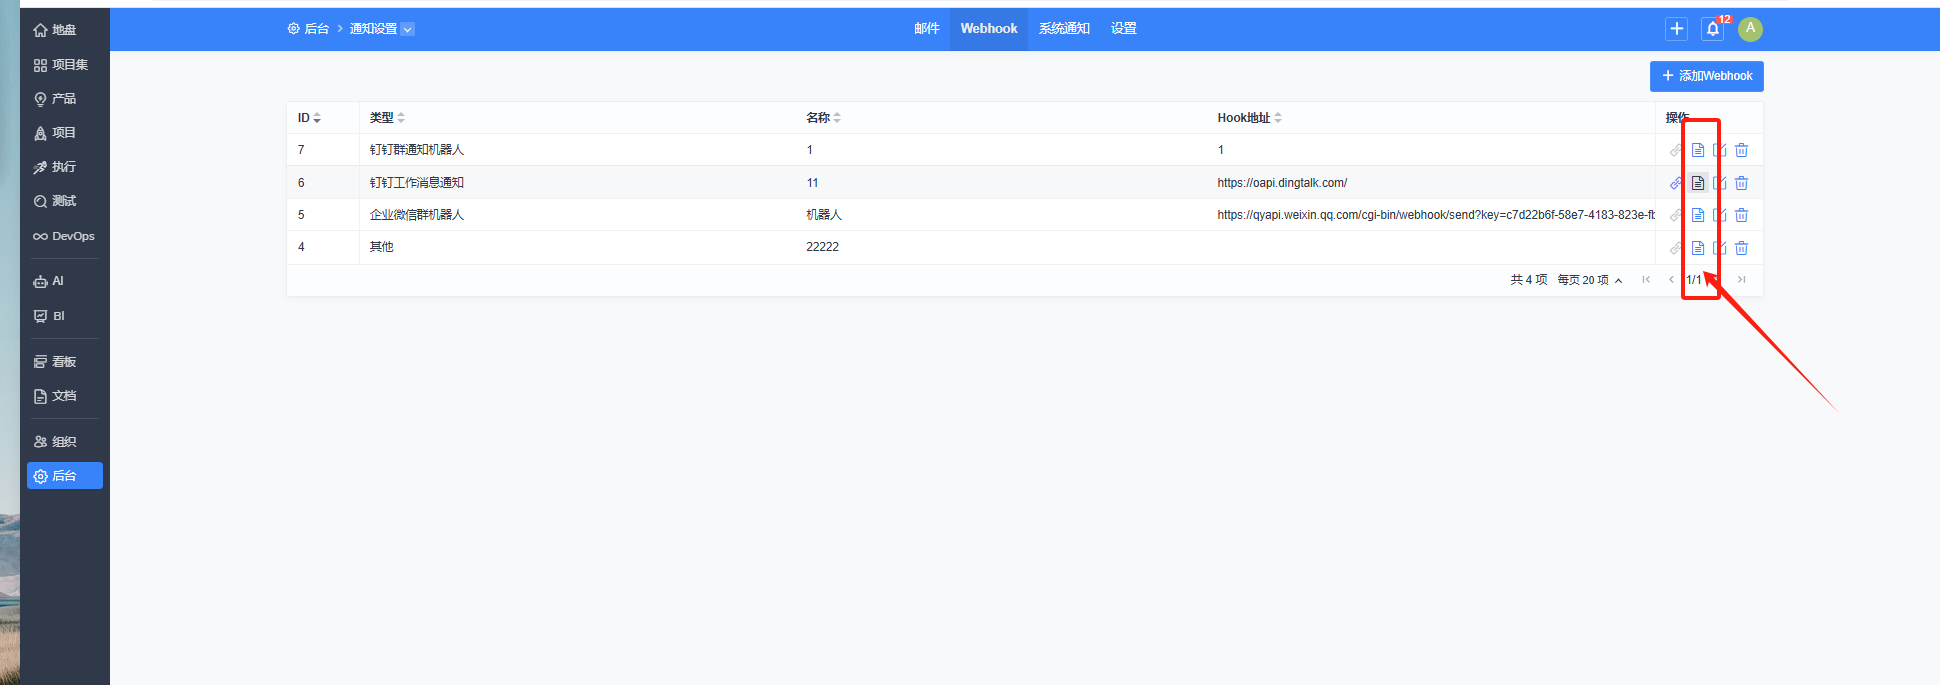Delete webhook ID 5

tap(1742, 215)
